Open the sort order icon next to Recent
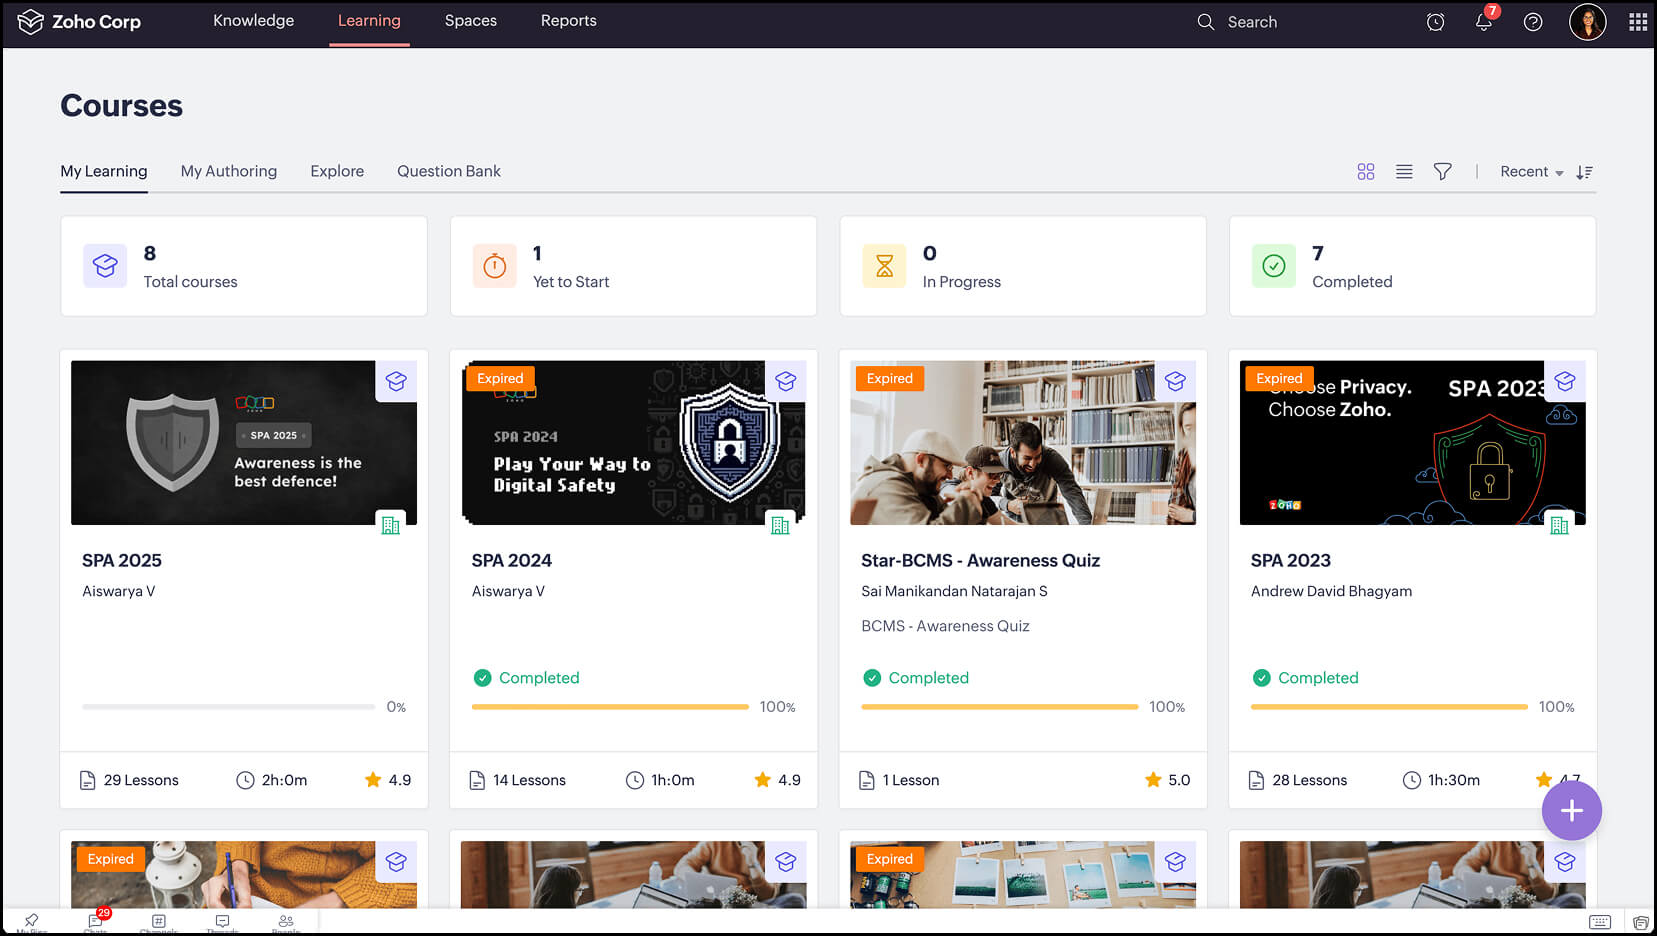This screenshot has height=936, width=1657. pos(1585,172)
